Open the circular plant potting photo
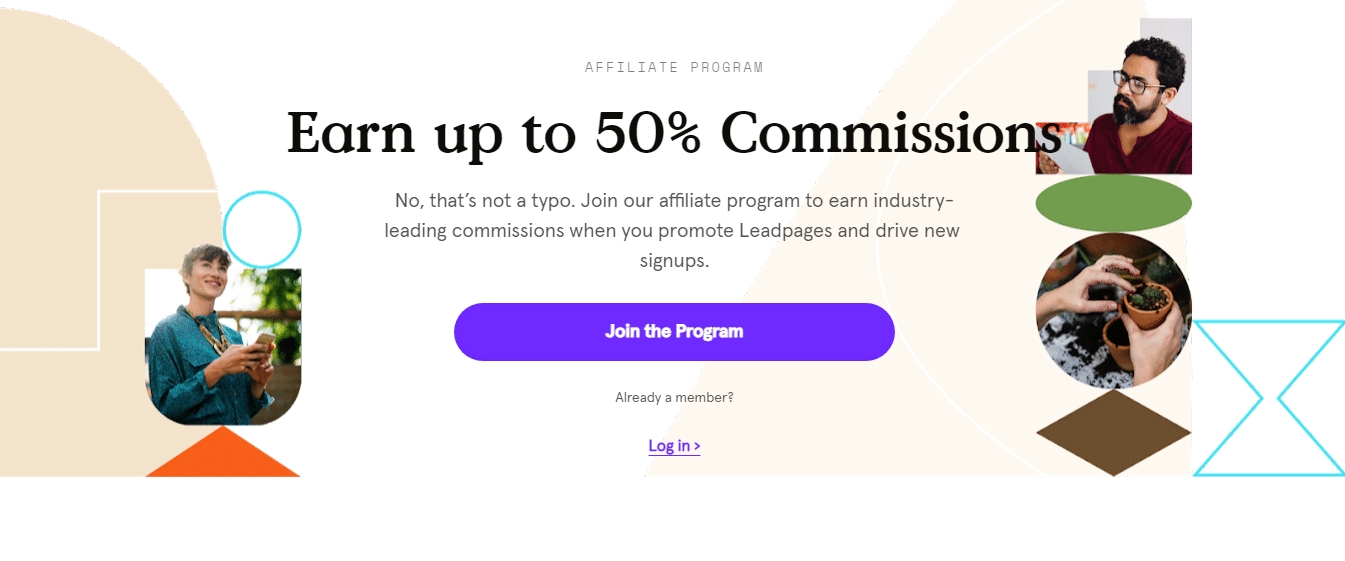The image size is (1345, 561). pos(1113,310)
